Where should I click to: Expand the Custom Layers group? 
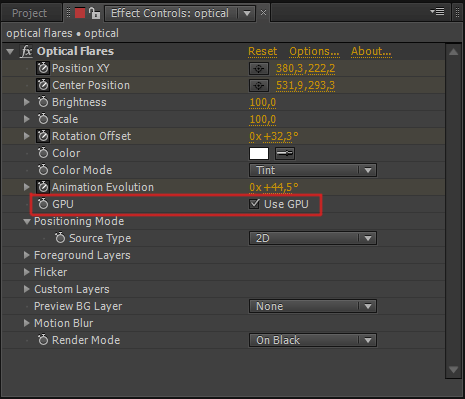[27, 289]
